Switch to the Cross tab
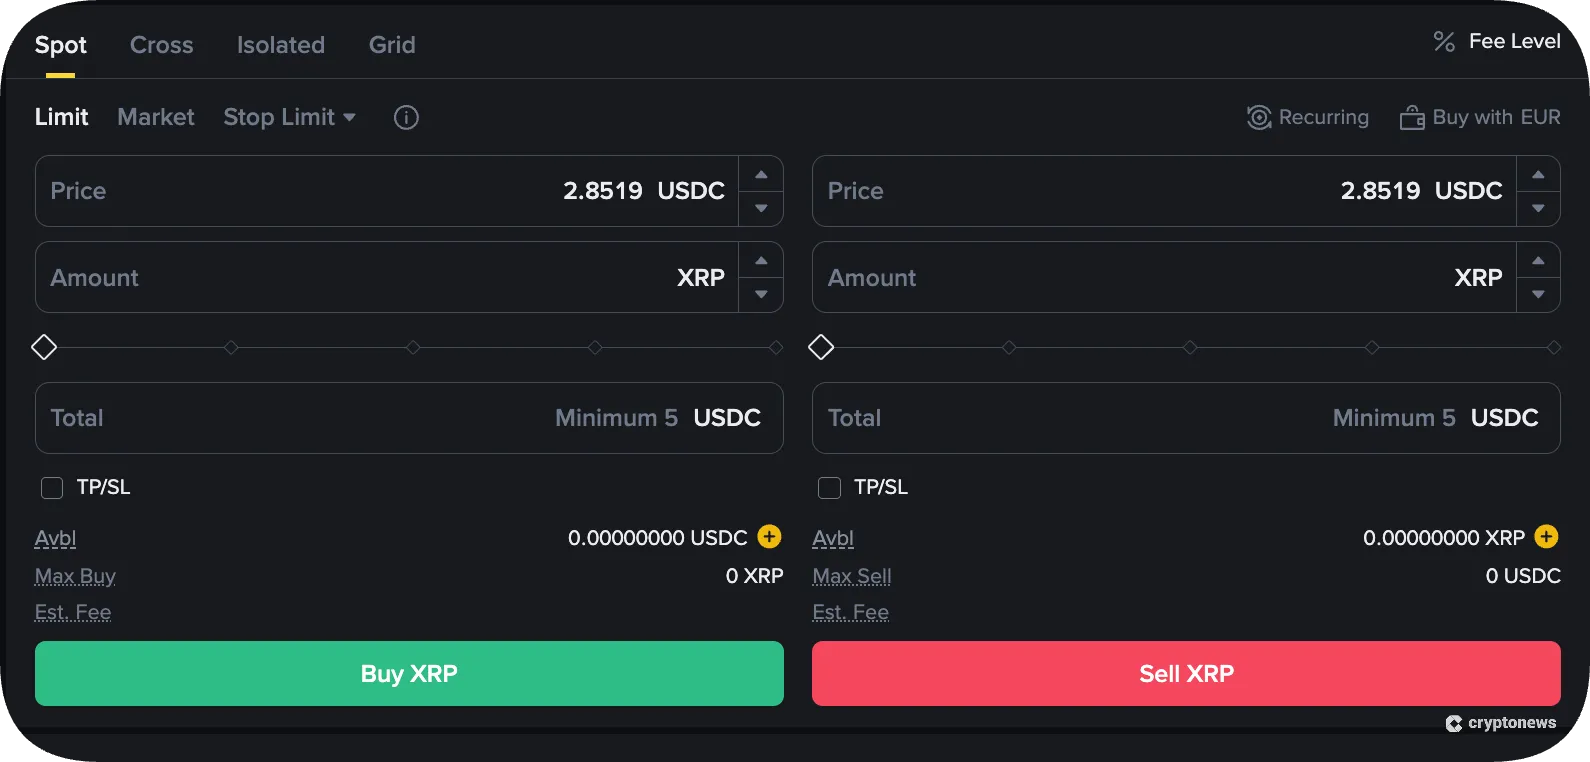This screenshot has height=762, width=1590. click(x=161, y=45)
